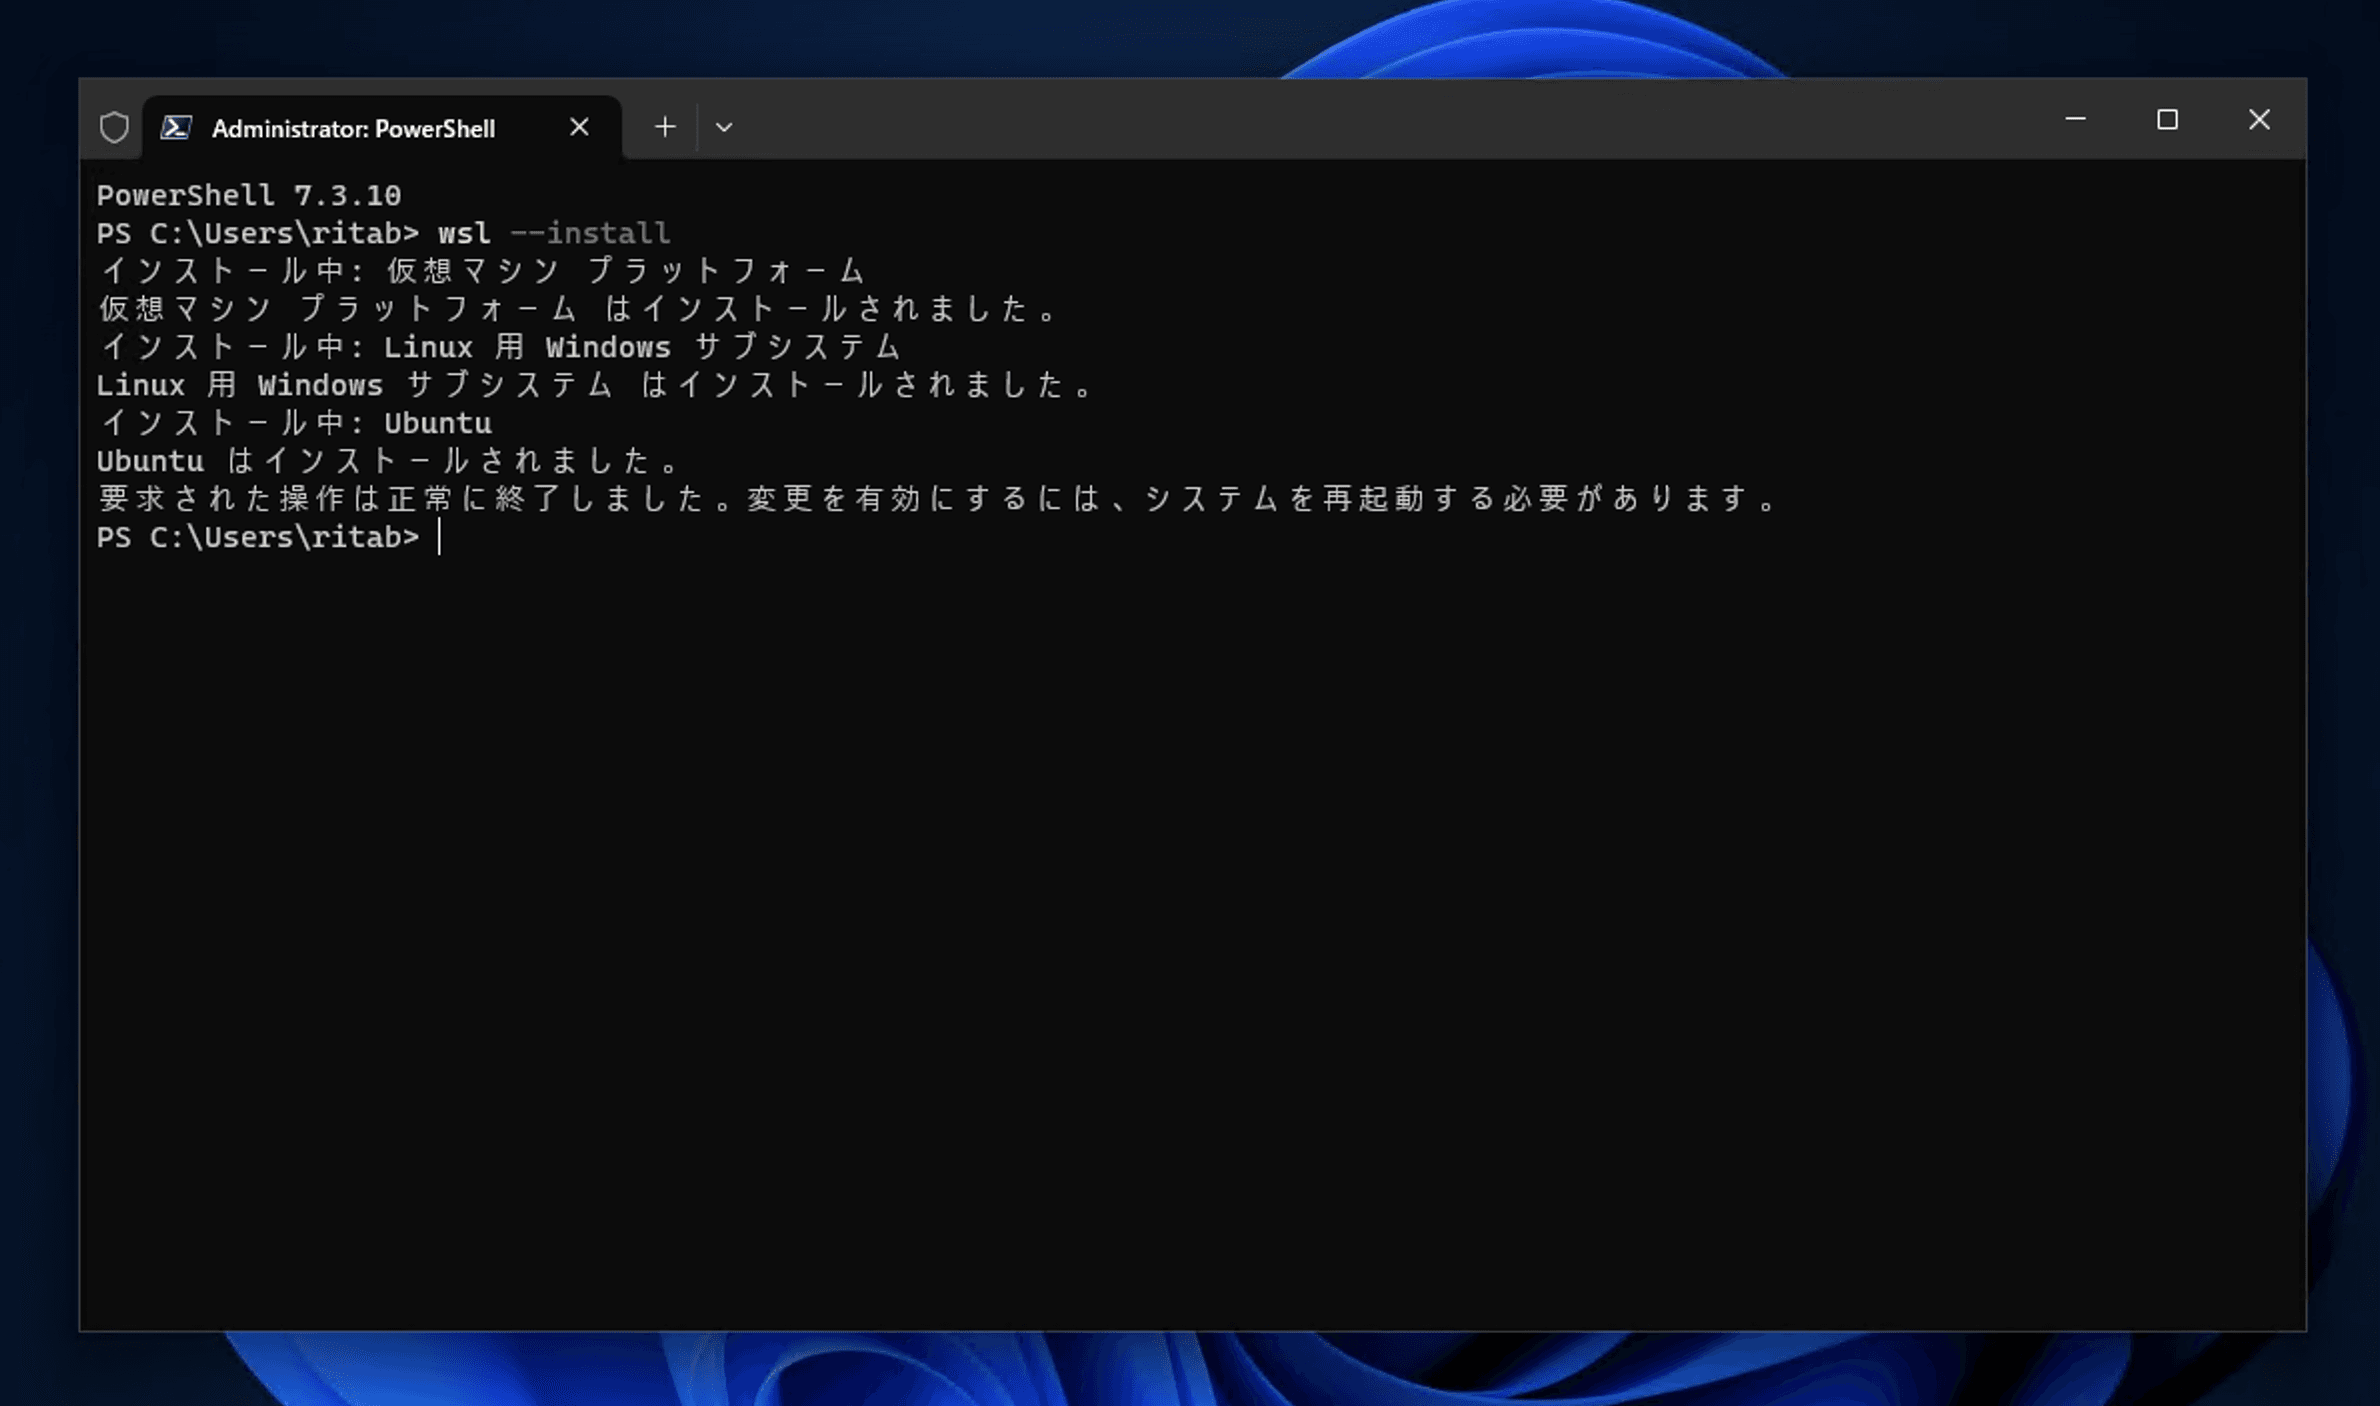
Task: Click the 'wsl --install' command text
Action: coord(554,233)
